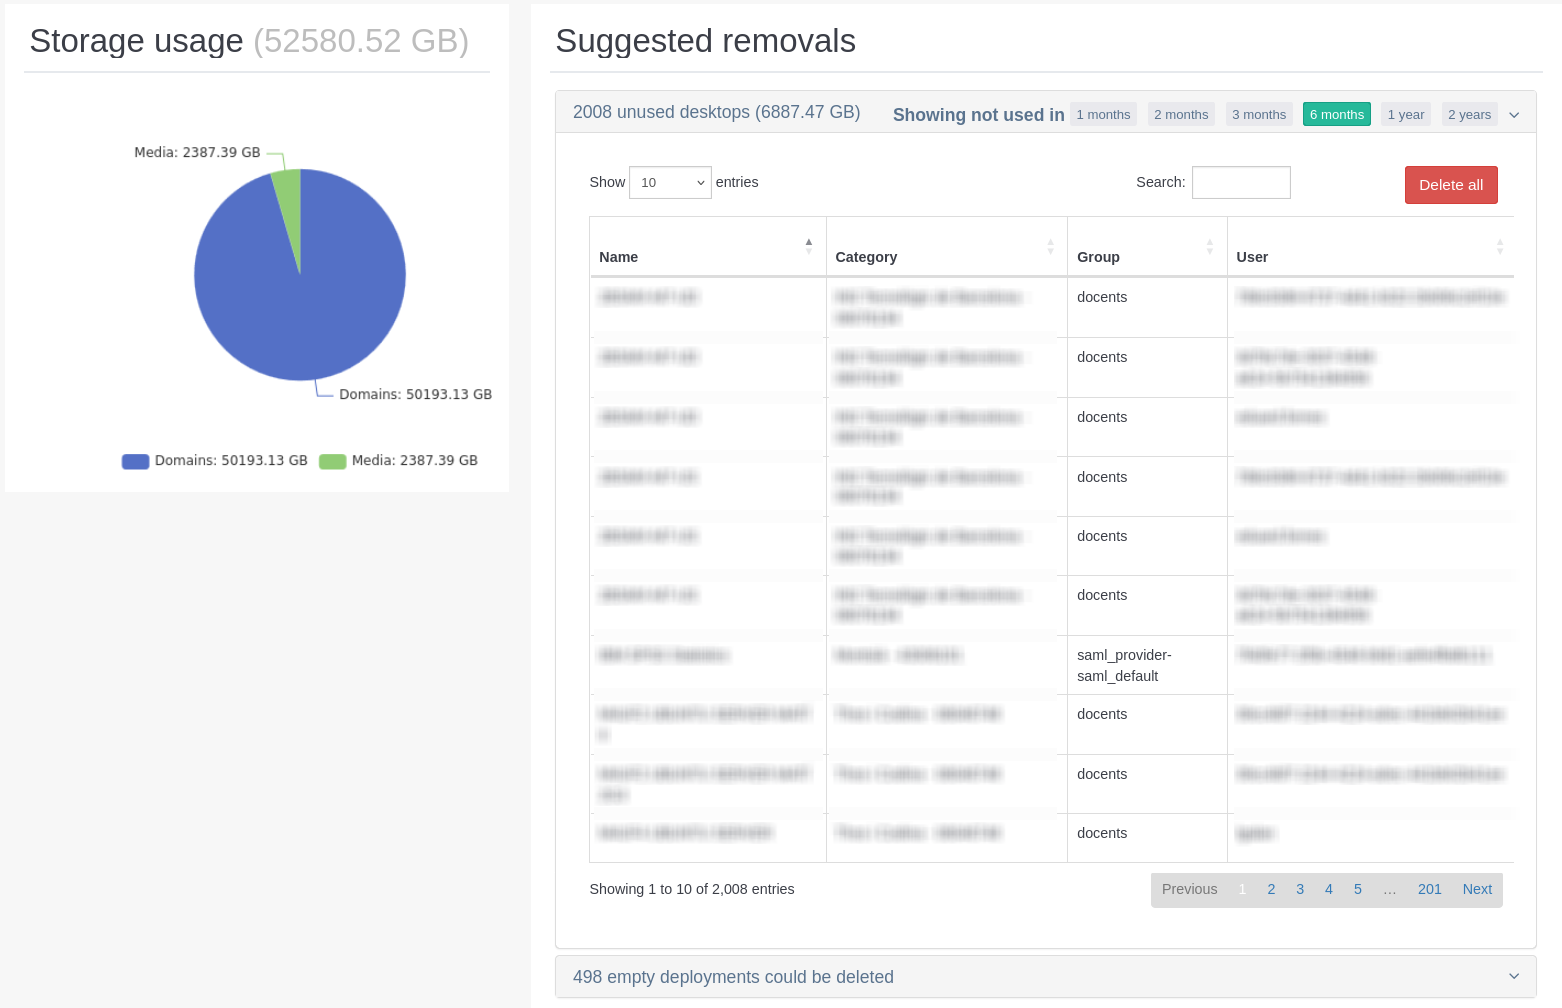
Task: Sort table by Group column arrows
Action: [x=1209, y=246]
